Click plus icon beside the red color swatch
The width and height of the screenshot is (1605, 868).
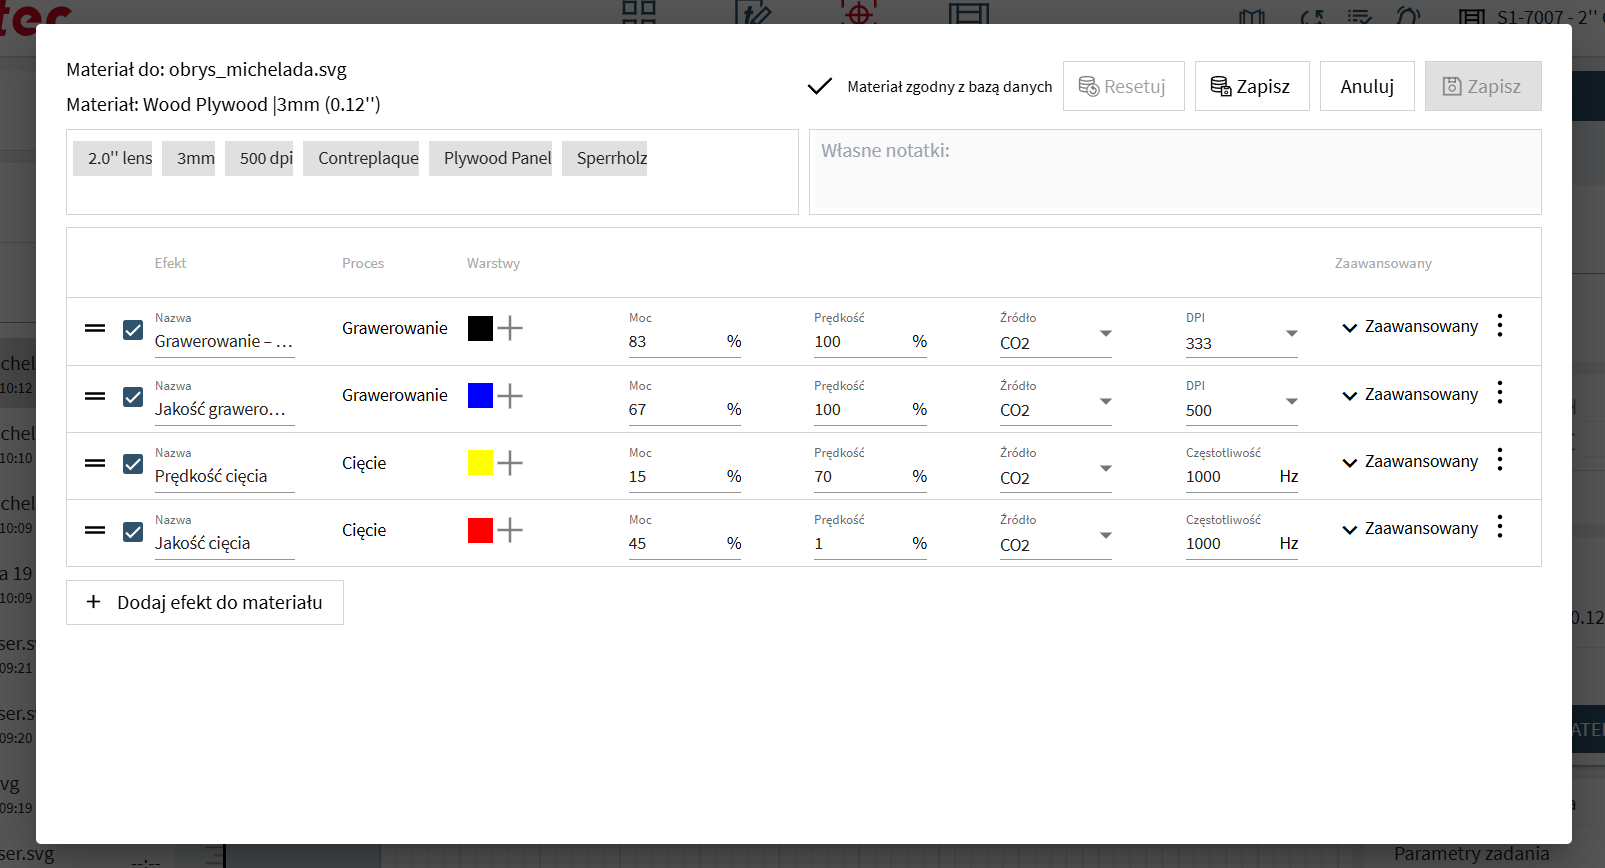click(x=510, y=531)
